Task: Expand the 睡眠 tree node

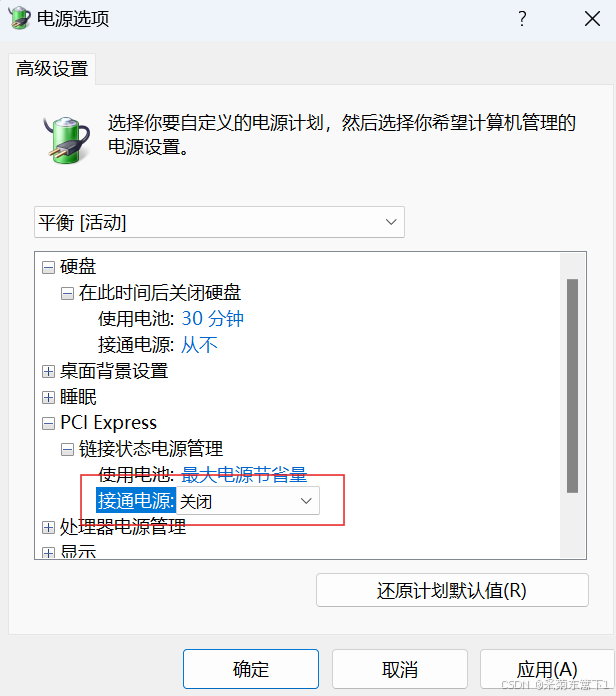Action: (48, 397)
